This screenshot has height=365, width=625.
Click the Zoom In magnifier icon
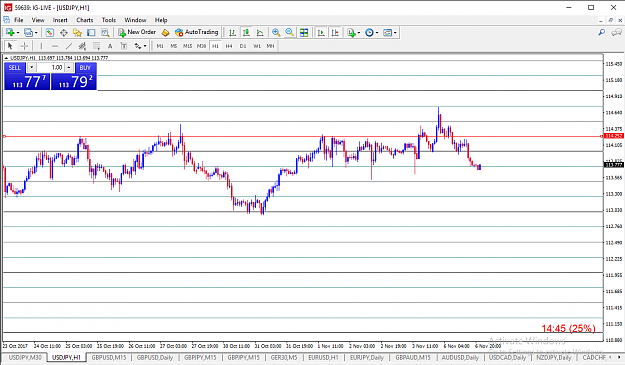click(x=276, y=33)
